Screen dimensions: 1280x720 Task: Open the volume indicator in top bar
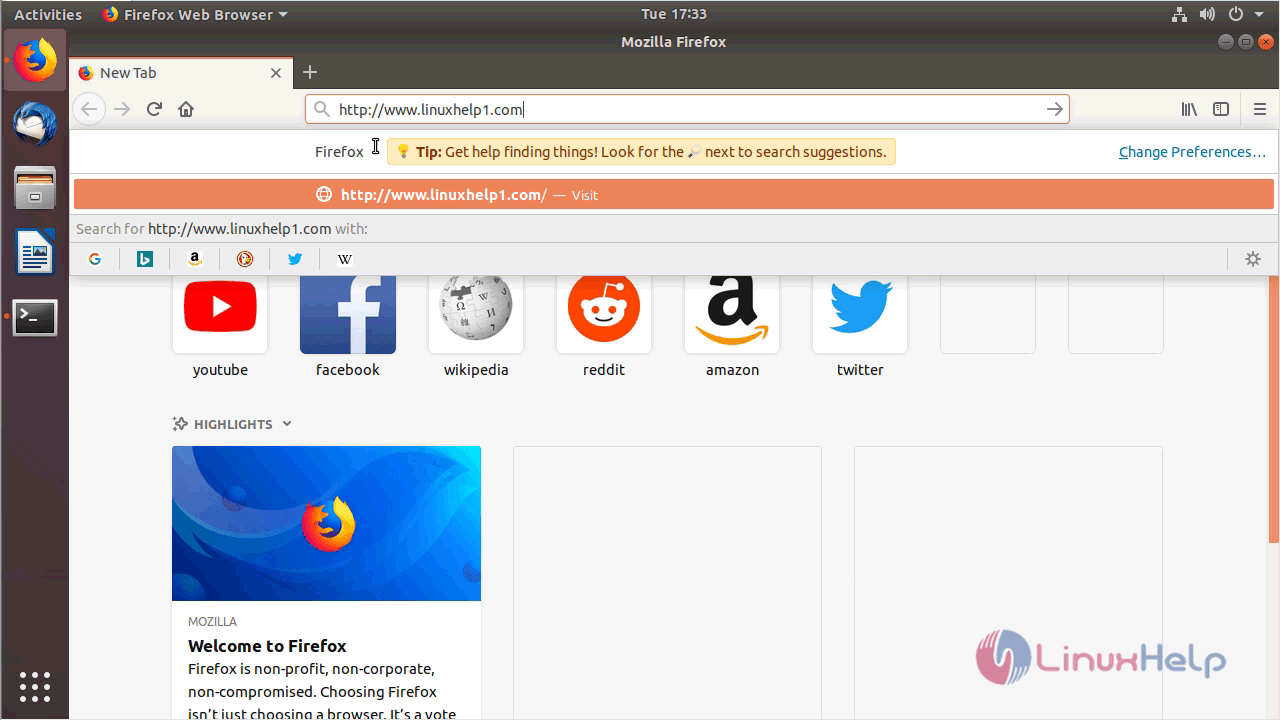[x=1207, y=14]
